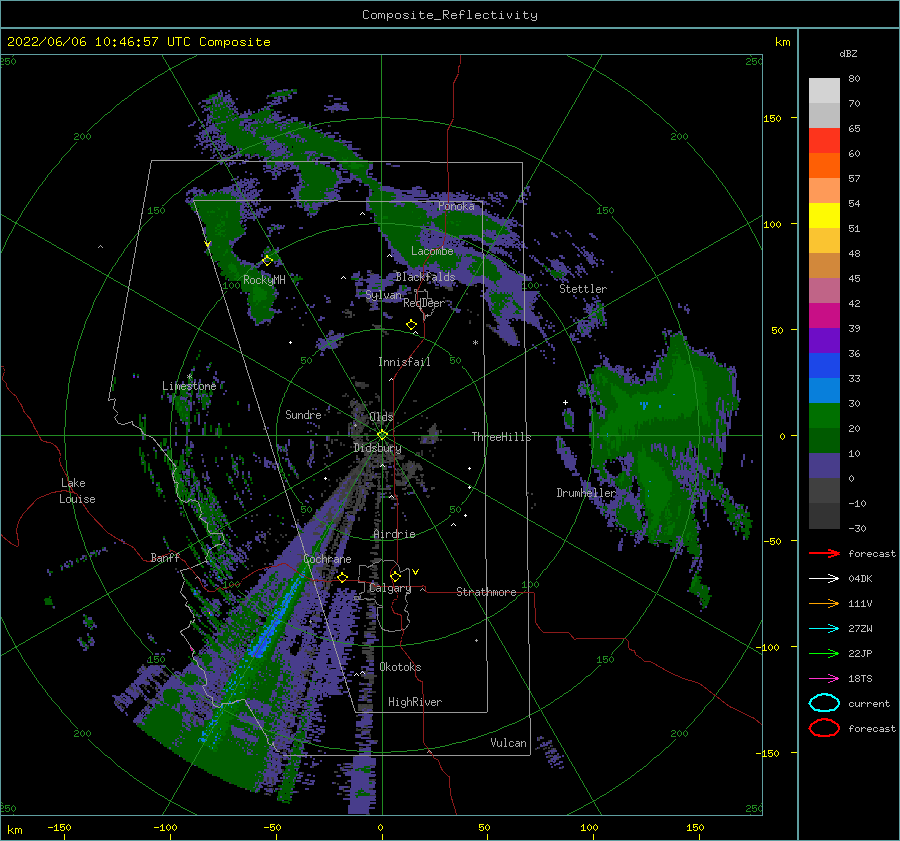Click the Limestone label
Viewport: 900px width, 841px height.
pyautogui.click(x=189, y=386)
